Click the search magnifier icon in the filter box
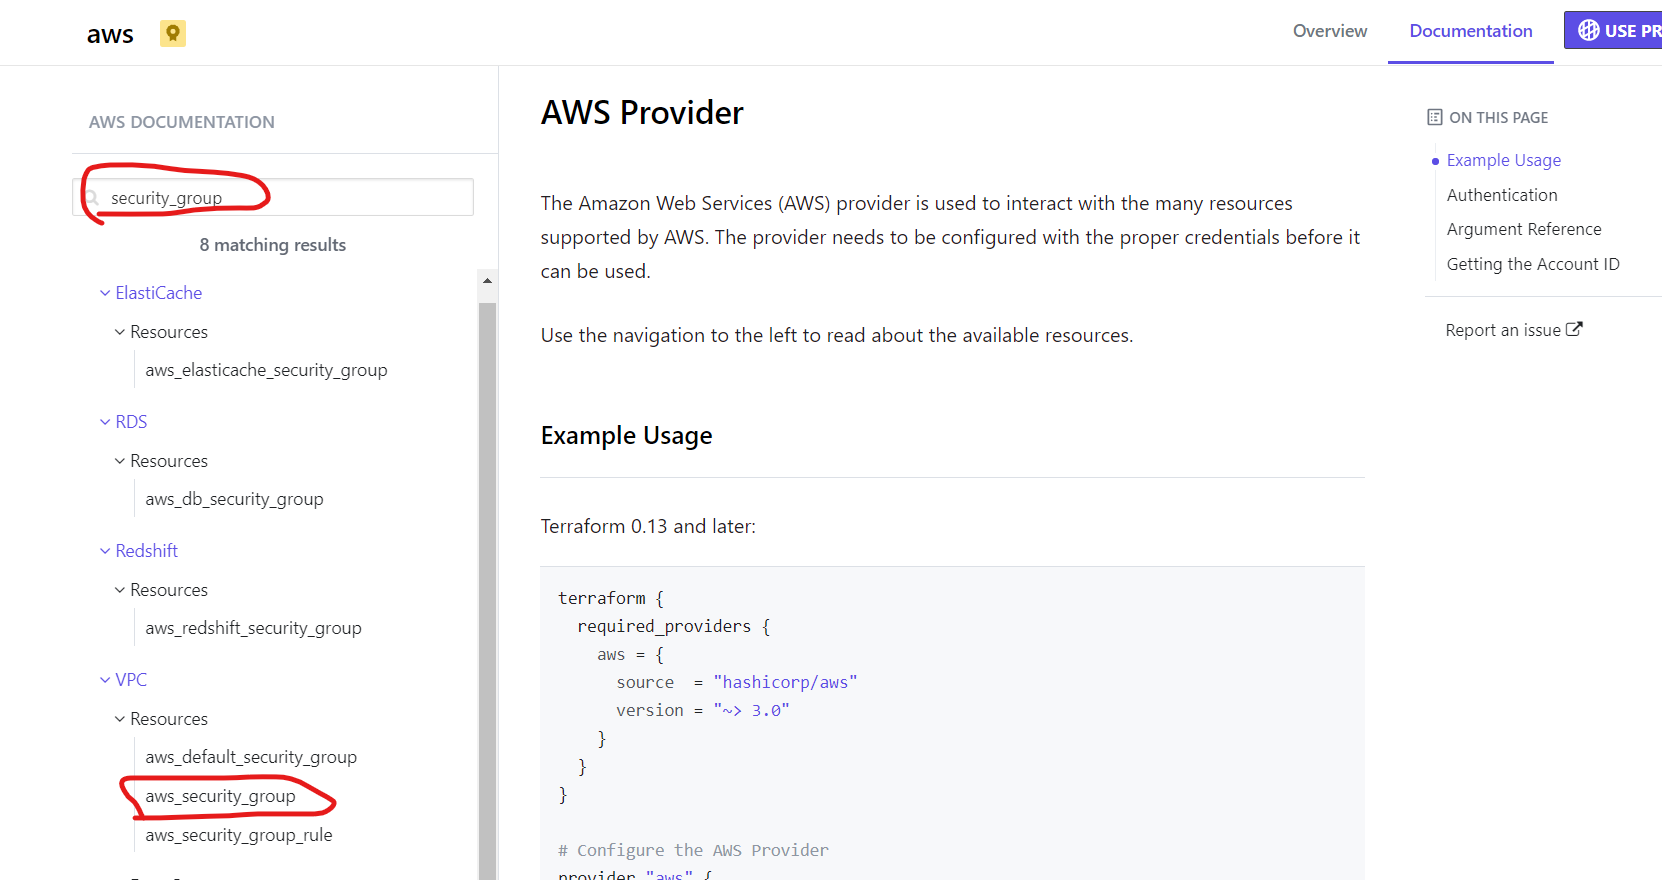1662x880 pixels. click(92, 198)
